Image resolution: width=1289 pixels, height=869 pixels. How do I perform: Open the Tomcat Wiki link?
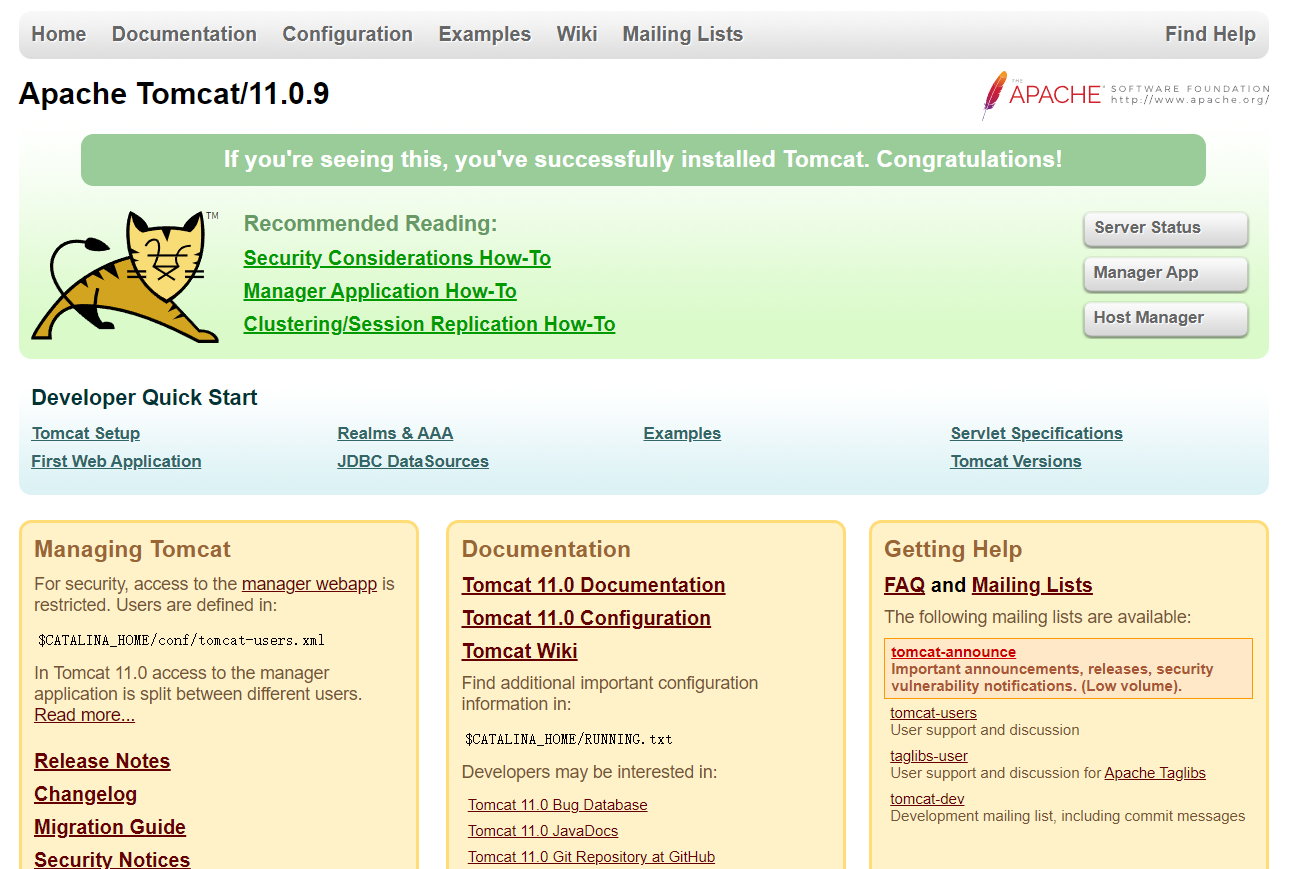(520, 651)
